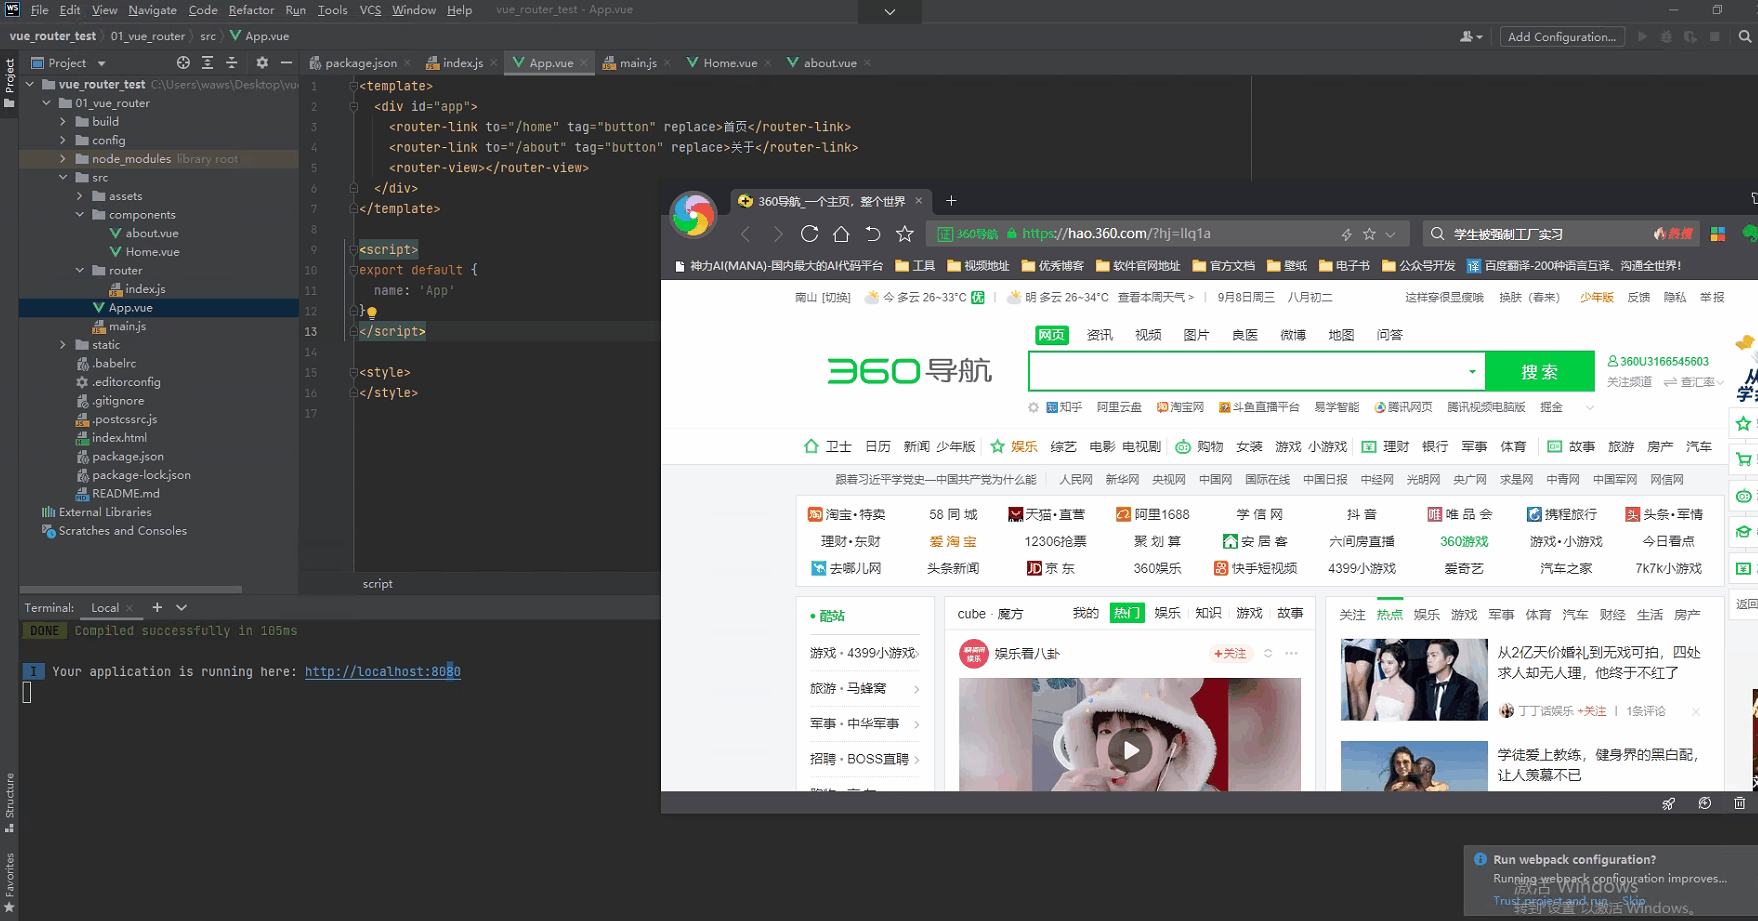Open the File menu
The width and height of the screenshot is (1758, 921).
click(40, 10)
